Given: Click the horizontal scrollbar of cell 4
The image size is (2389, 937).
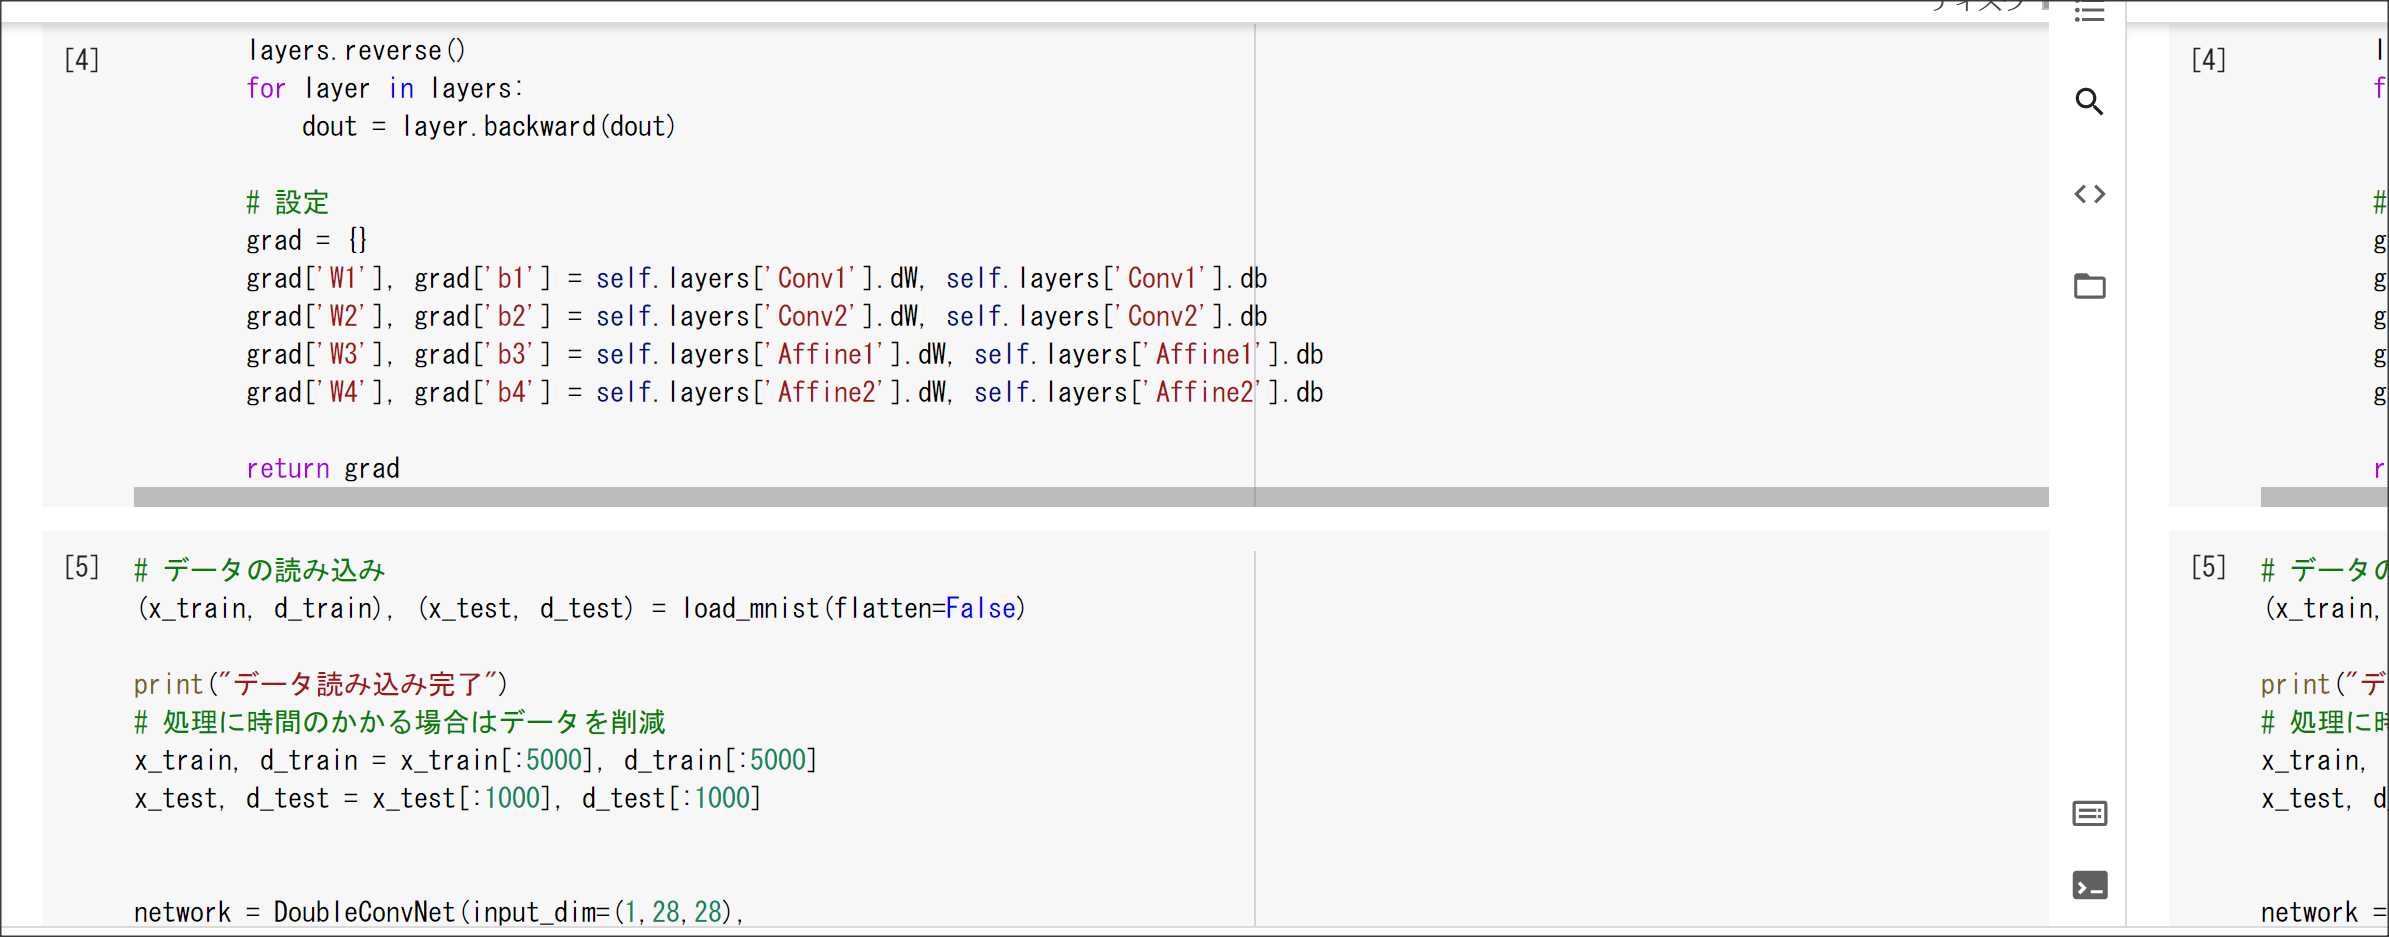Looking at the screenshot, I should tap(1091, 497).
